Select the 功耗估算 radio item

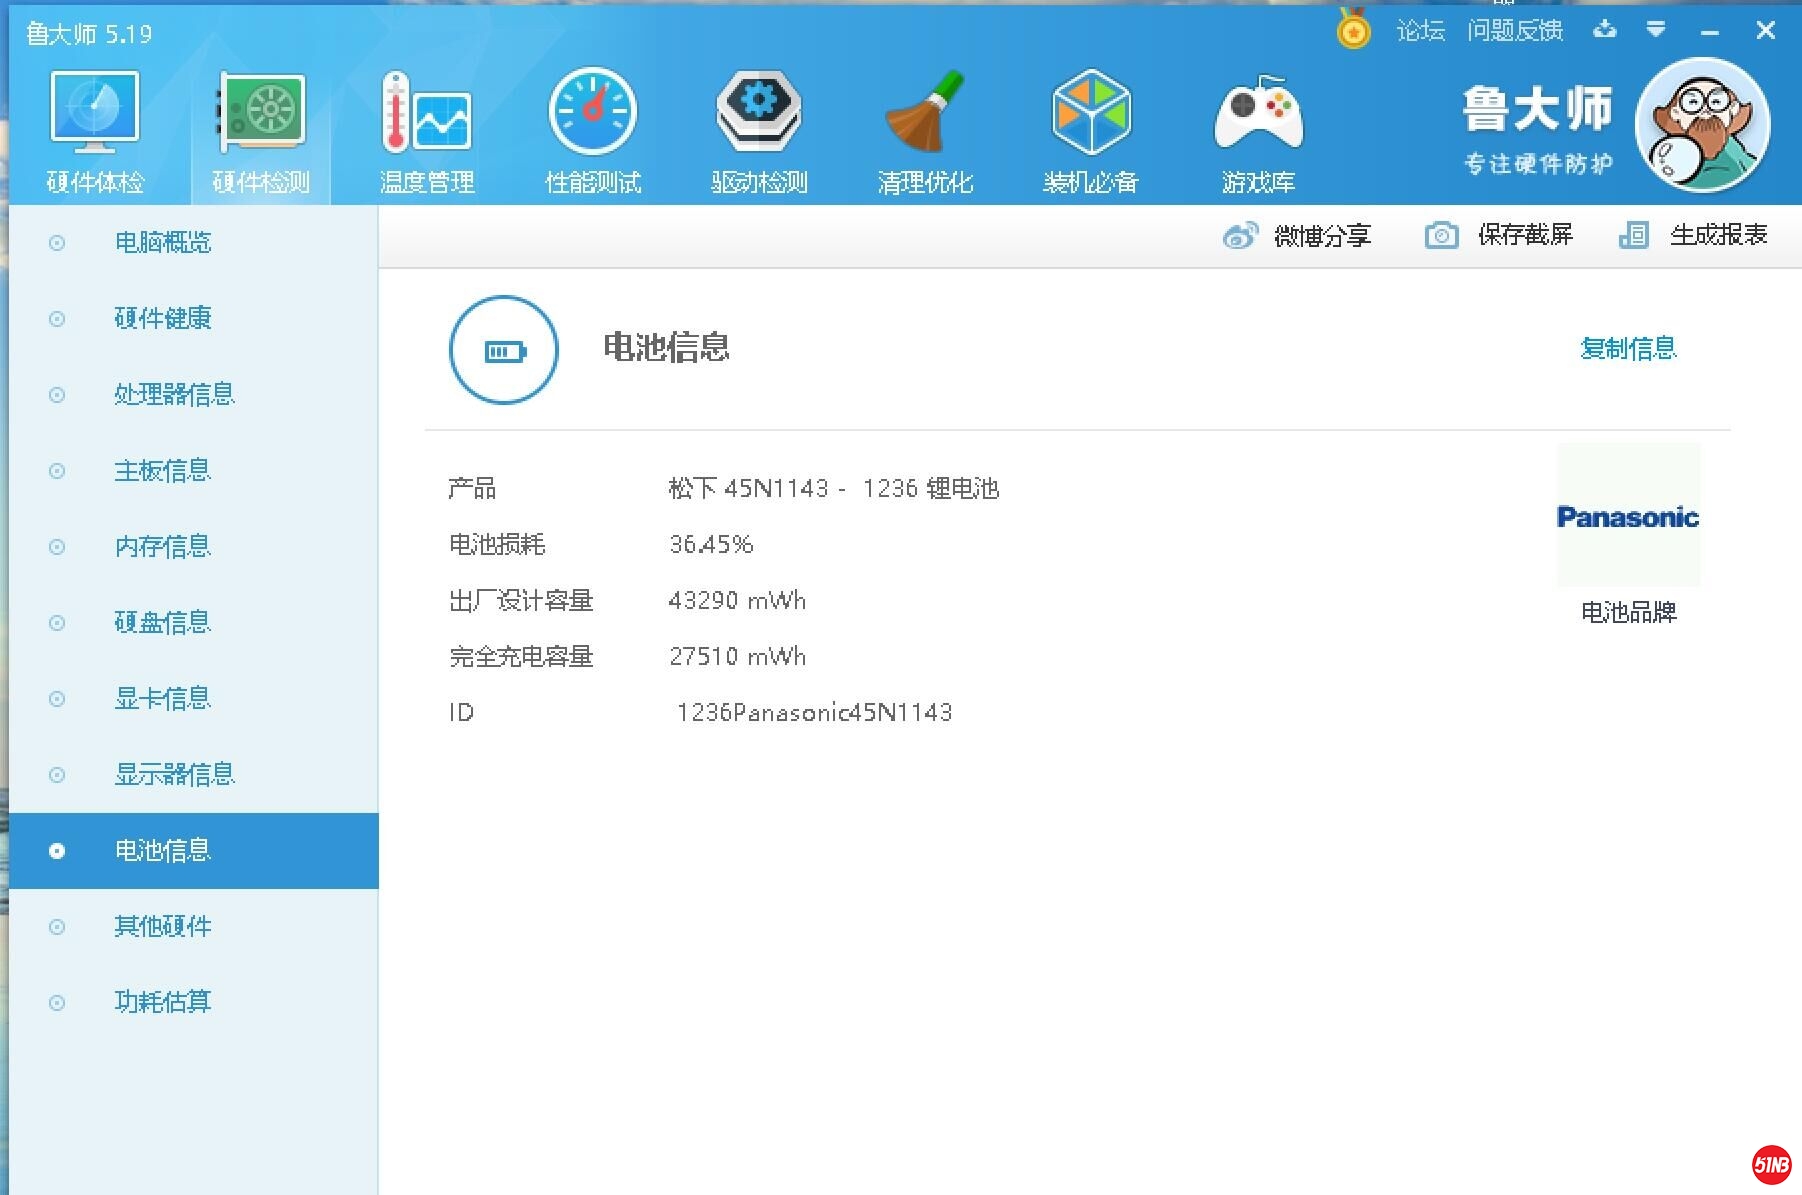[163, 1002]
